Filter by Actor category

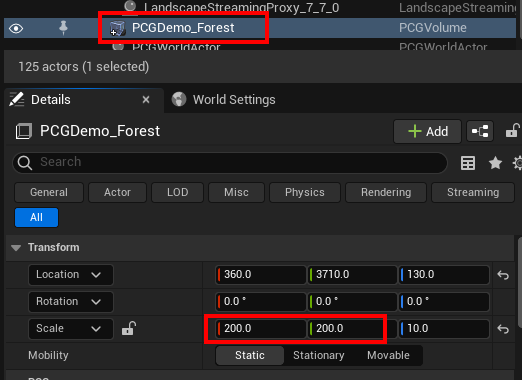pos(117,192)
